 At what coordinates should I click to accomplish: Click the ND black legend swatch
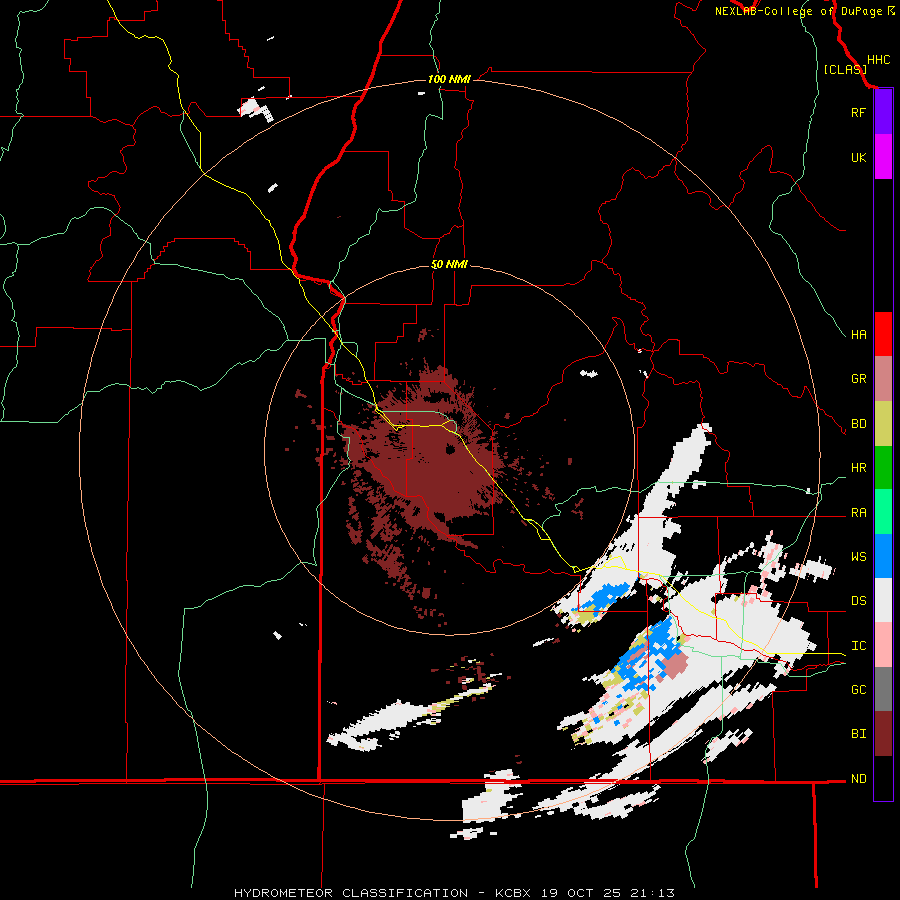click(883, 778)
